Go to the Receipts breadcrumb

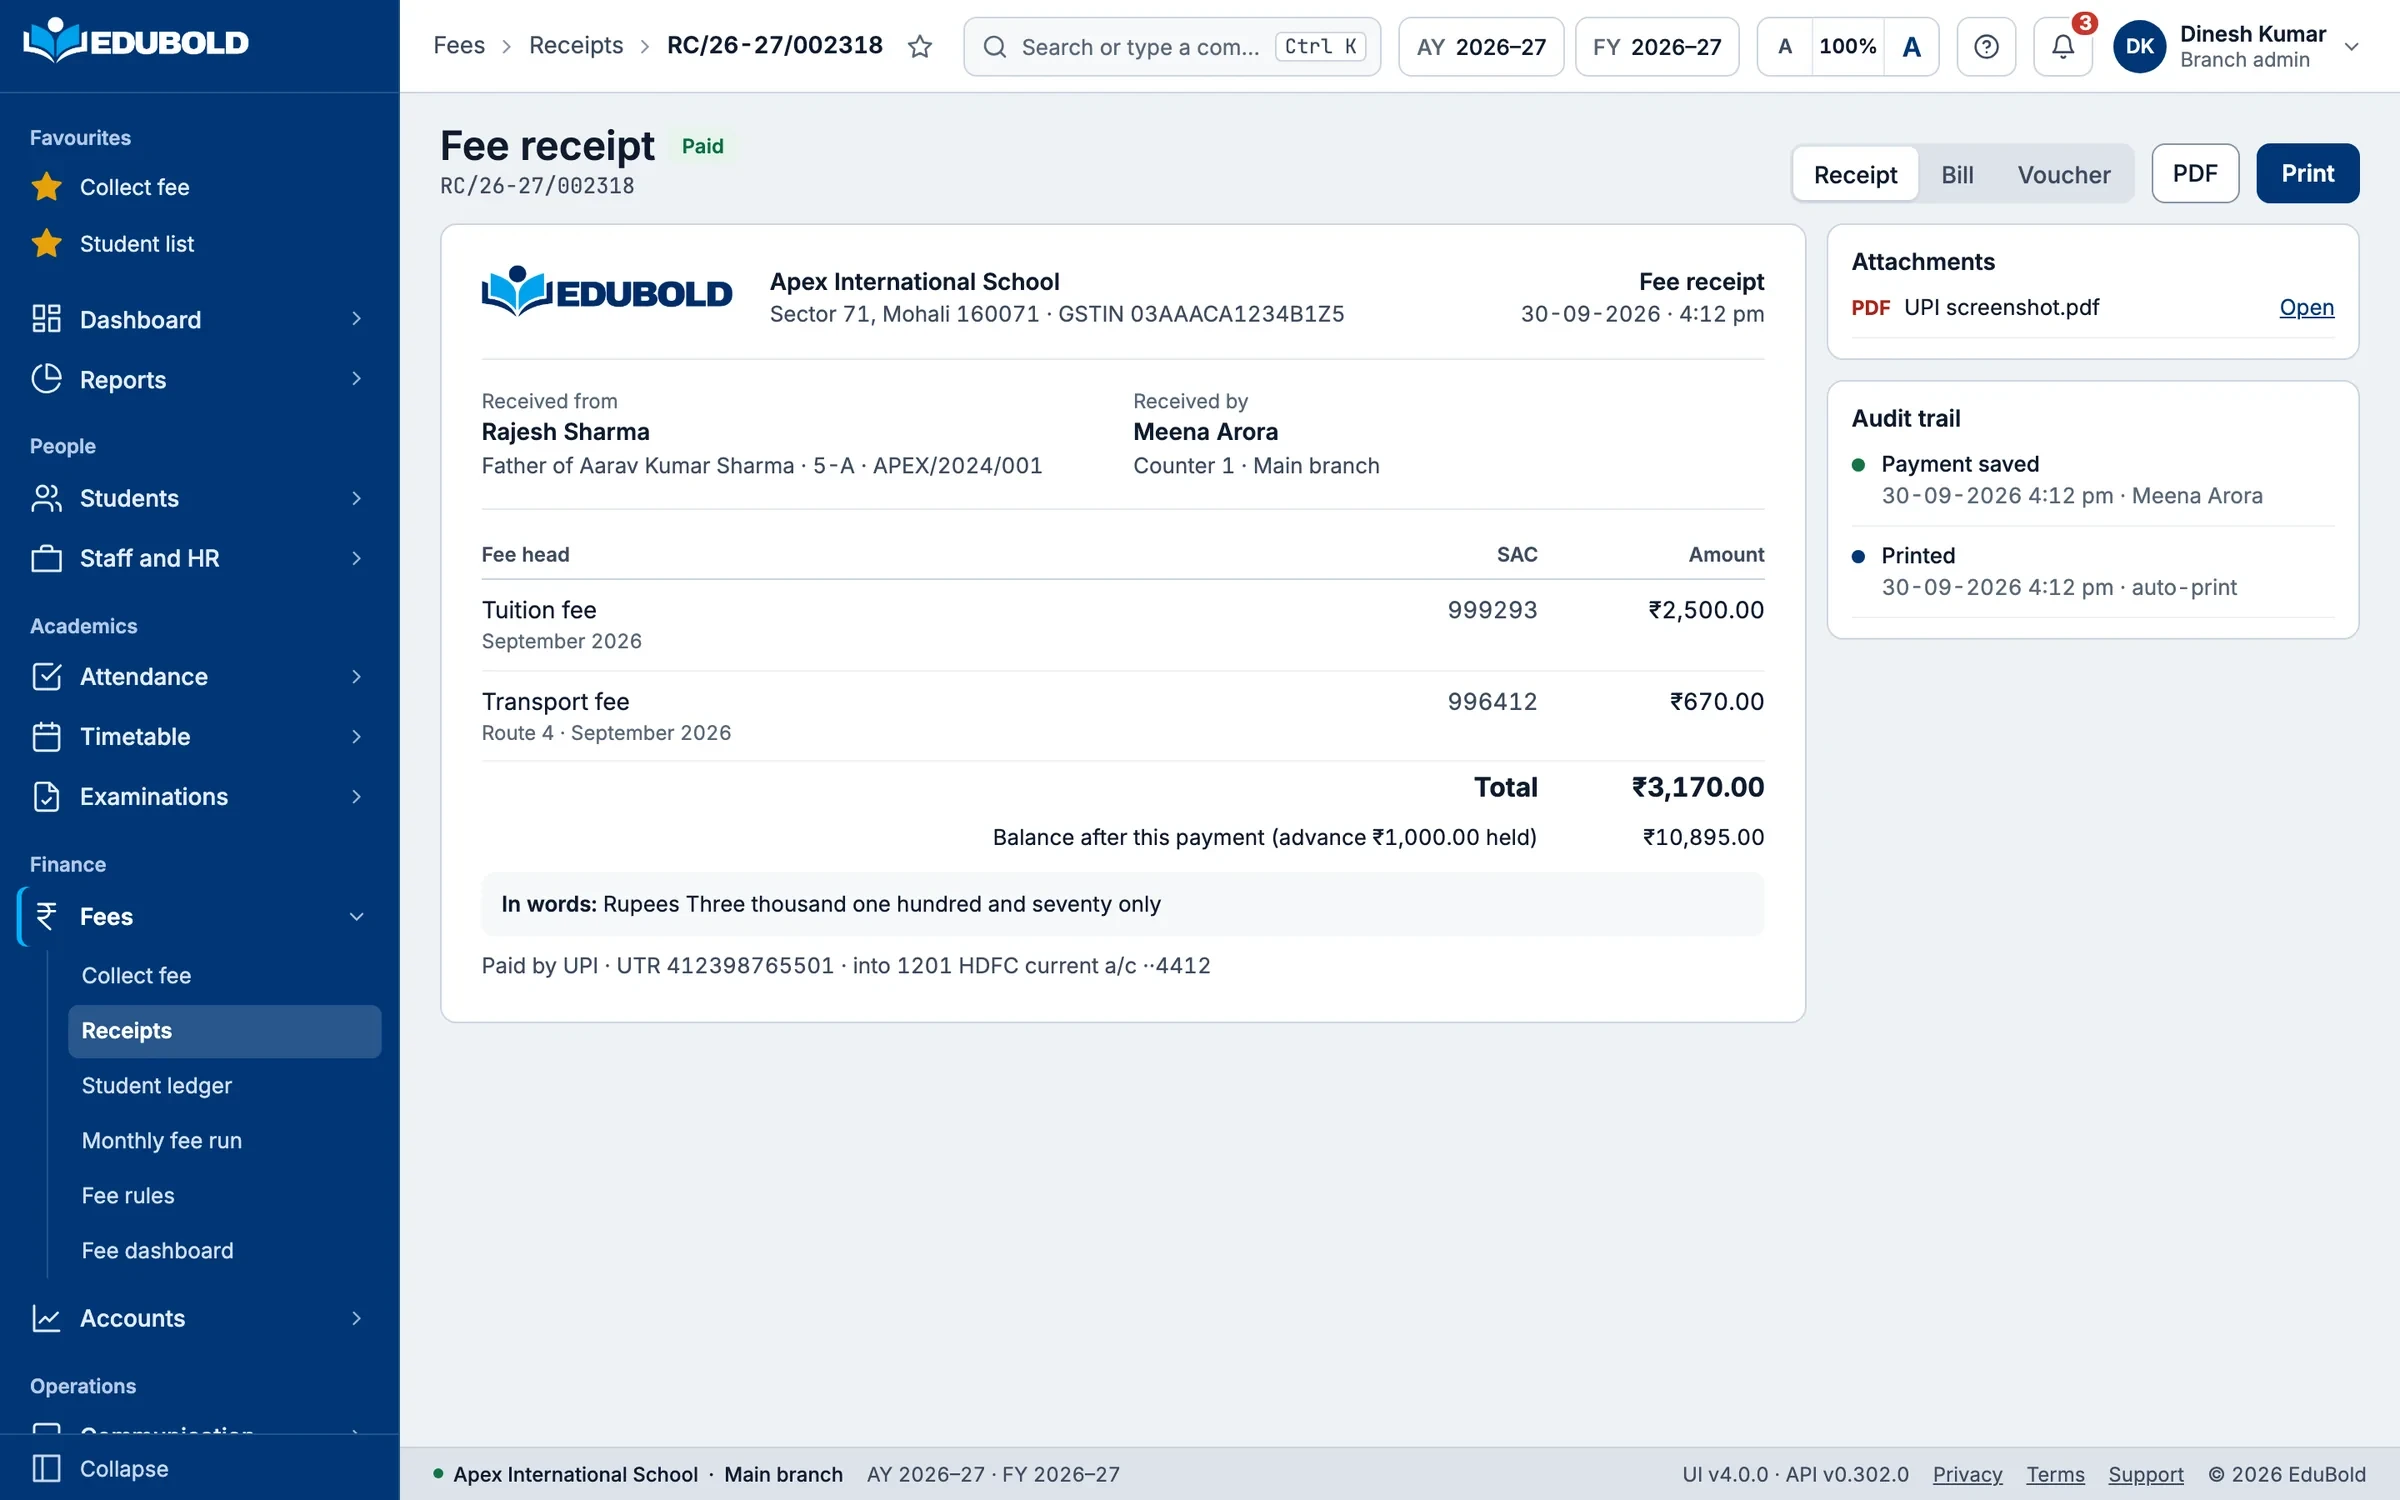576,45
